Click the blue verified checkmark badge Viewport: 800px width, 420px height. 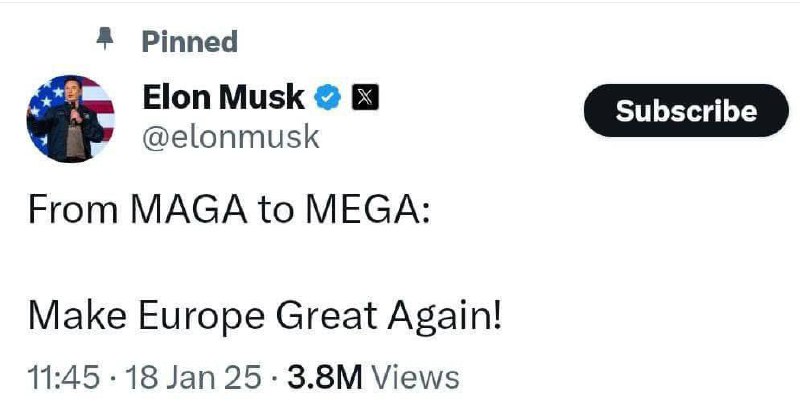[x=327, y=97]
